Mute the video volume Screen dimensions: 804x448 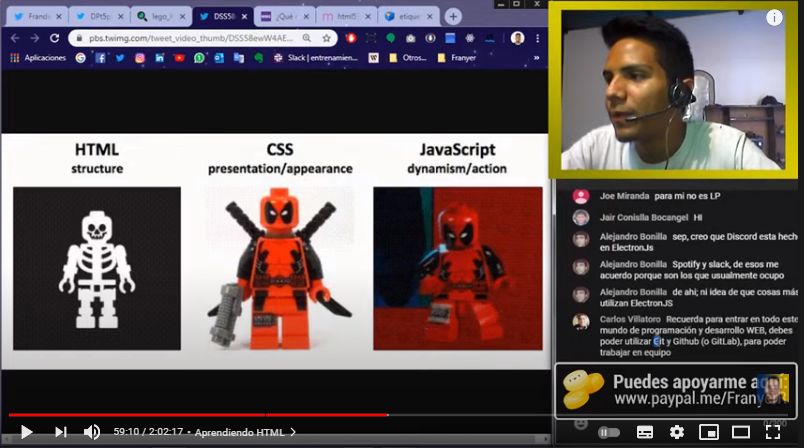(x=92, y=432)
